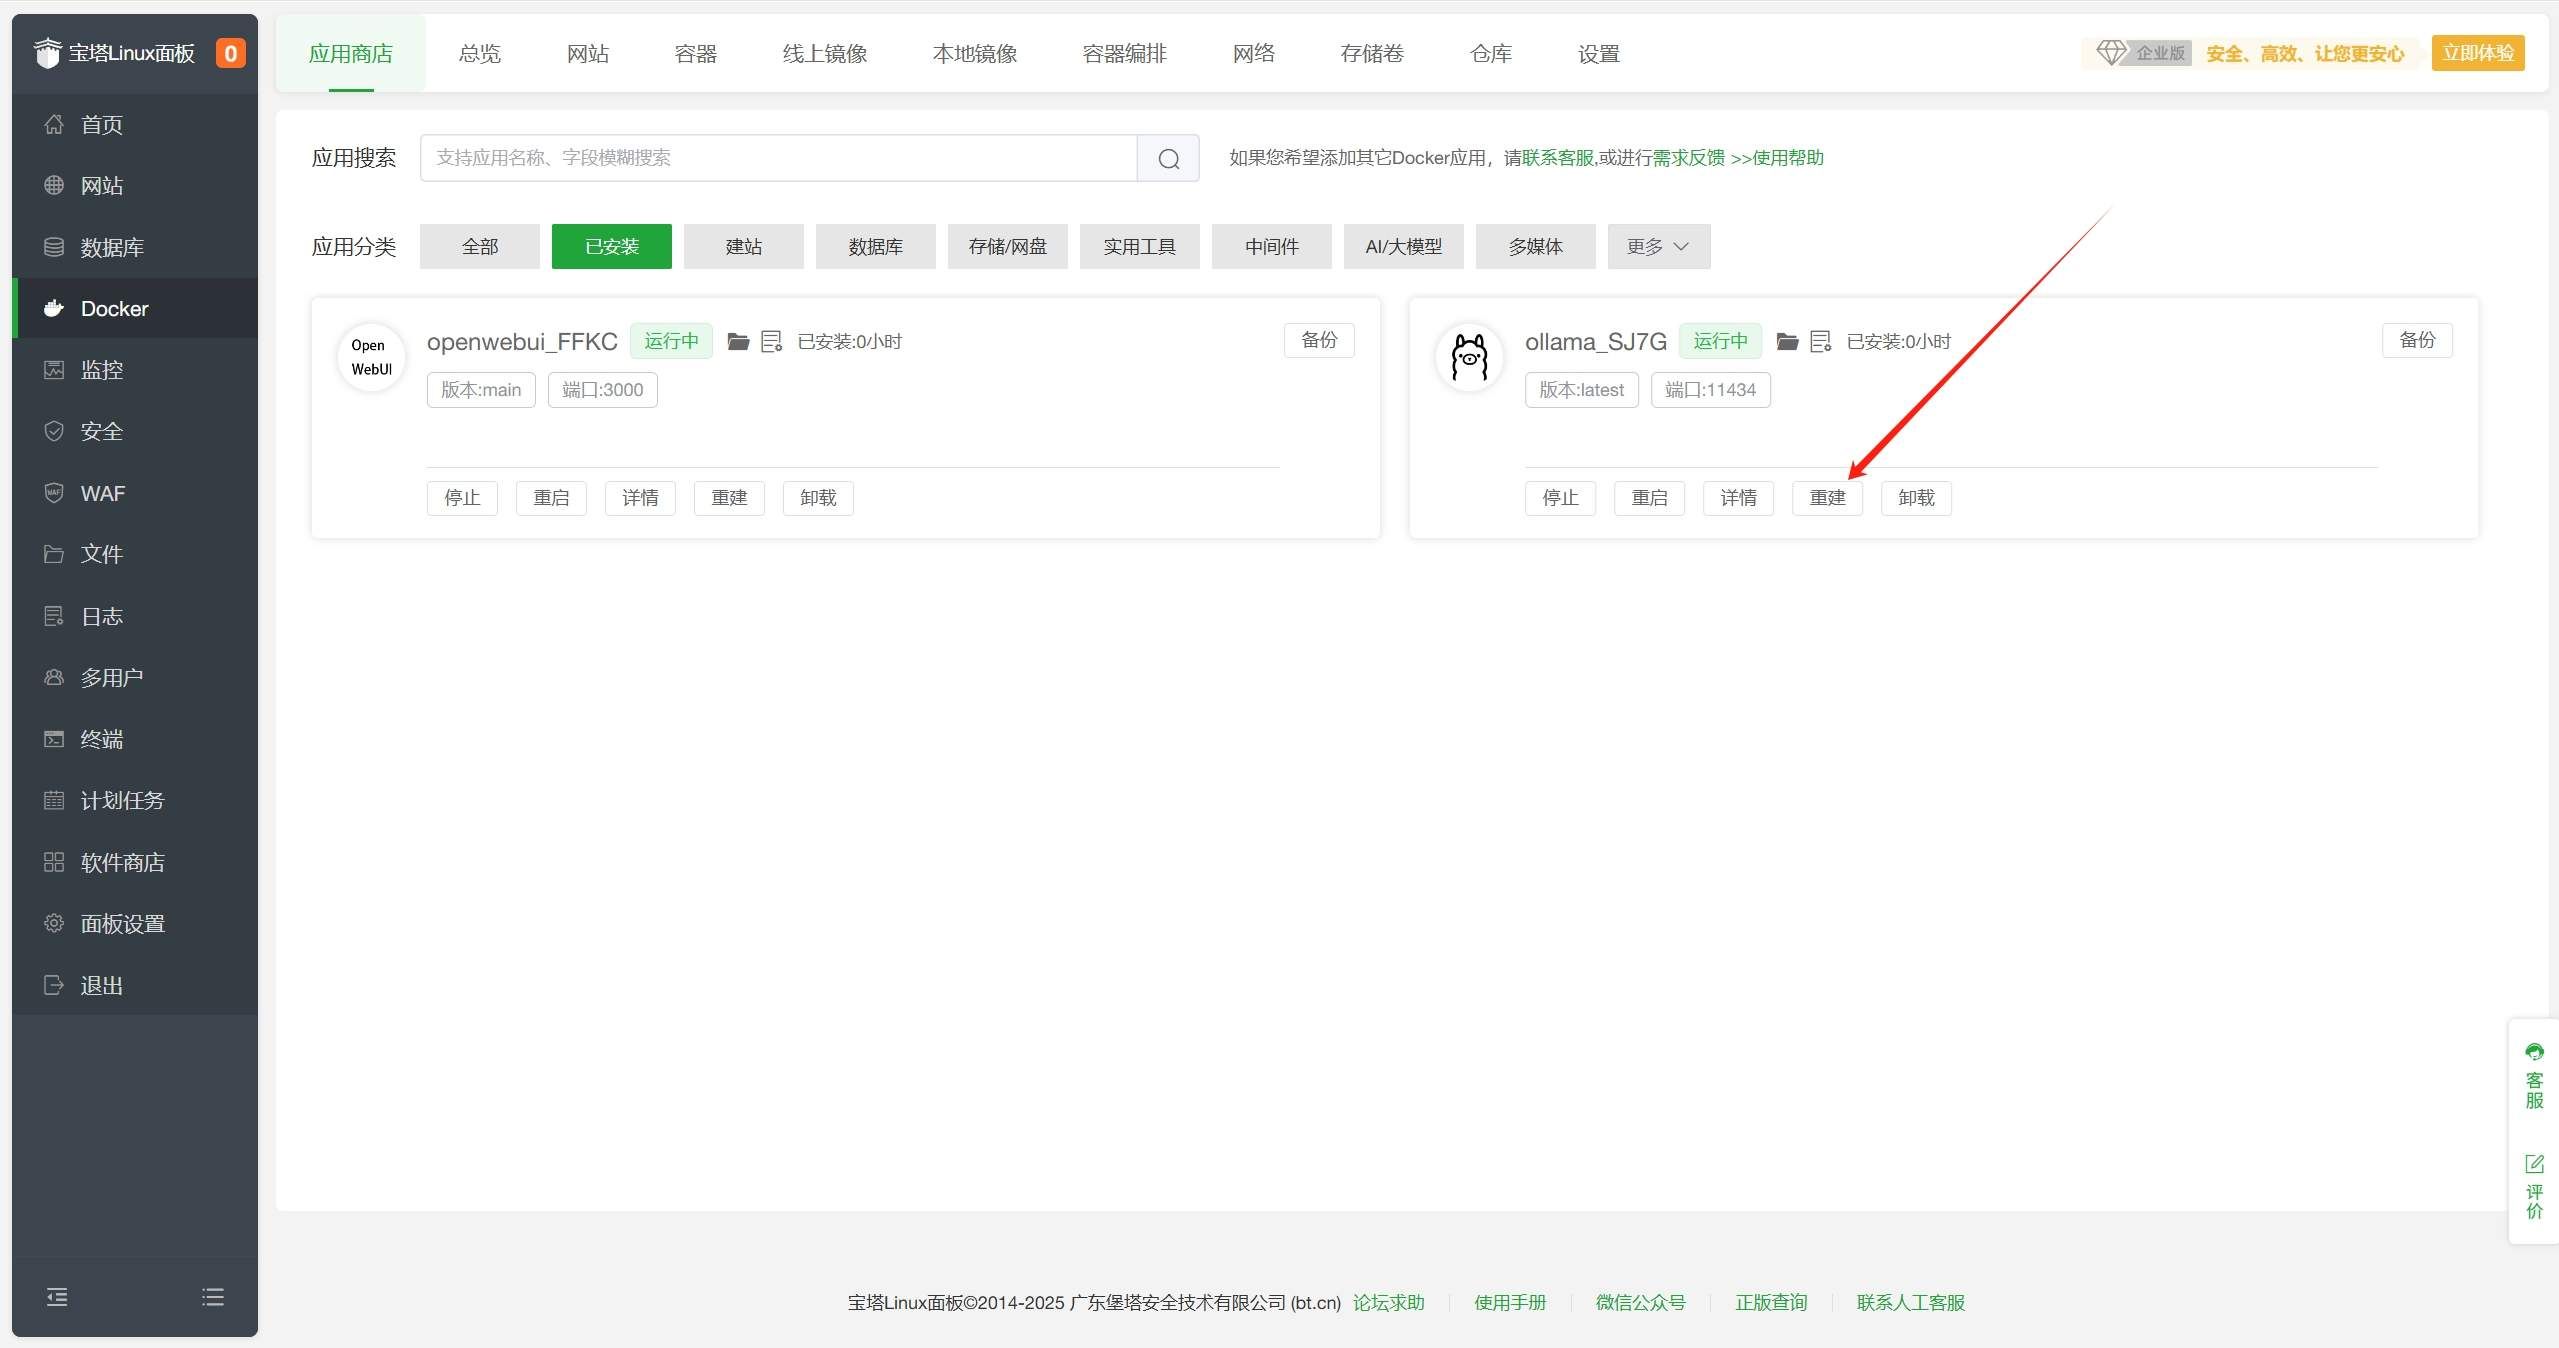2559x1348 pixels.
Task: Expand the 更多 categories dropdown
Action: pos(1658,246)
